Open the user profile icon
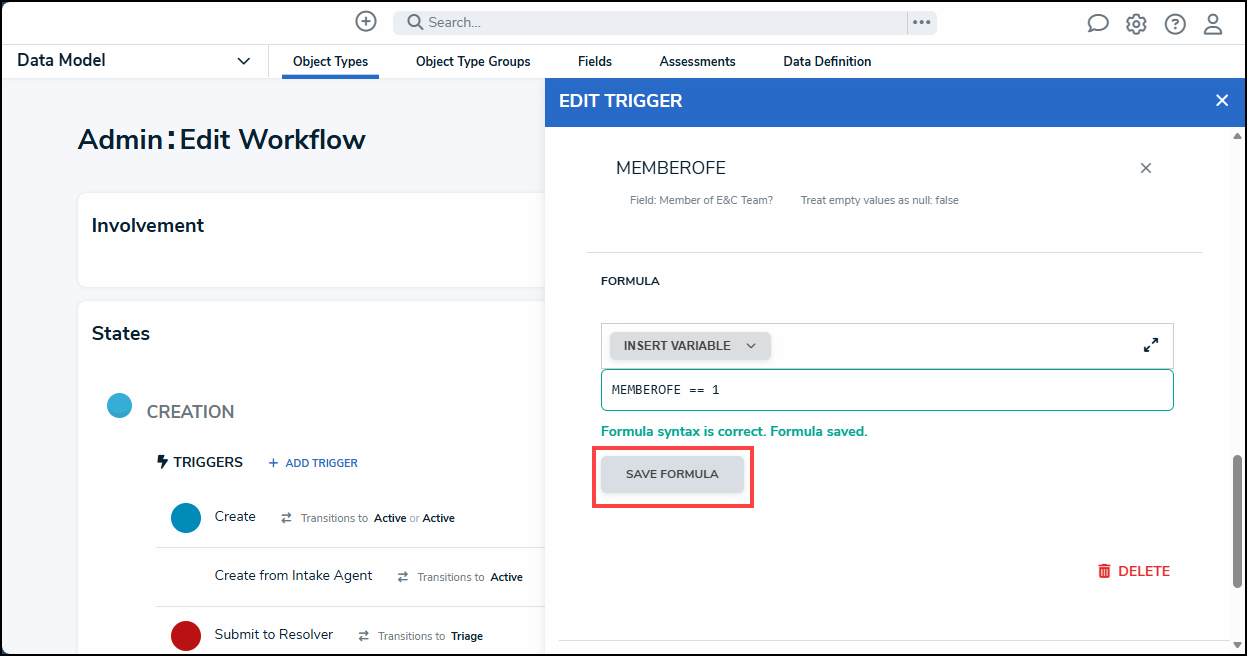1247x656 pixels. click(1213, 23)
